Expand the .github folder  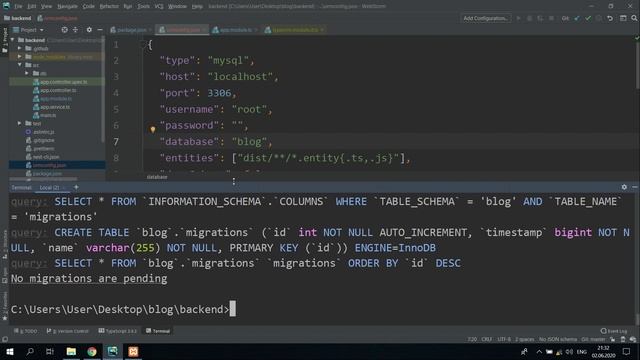click(20, 49)
